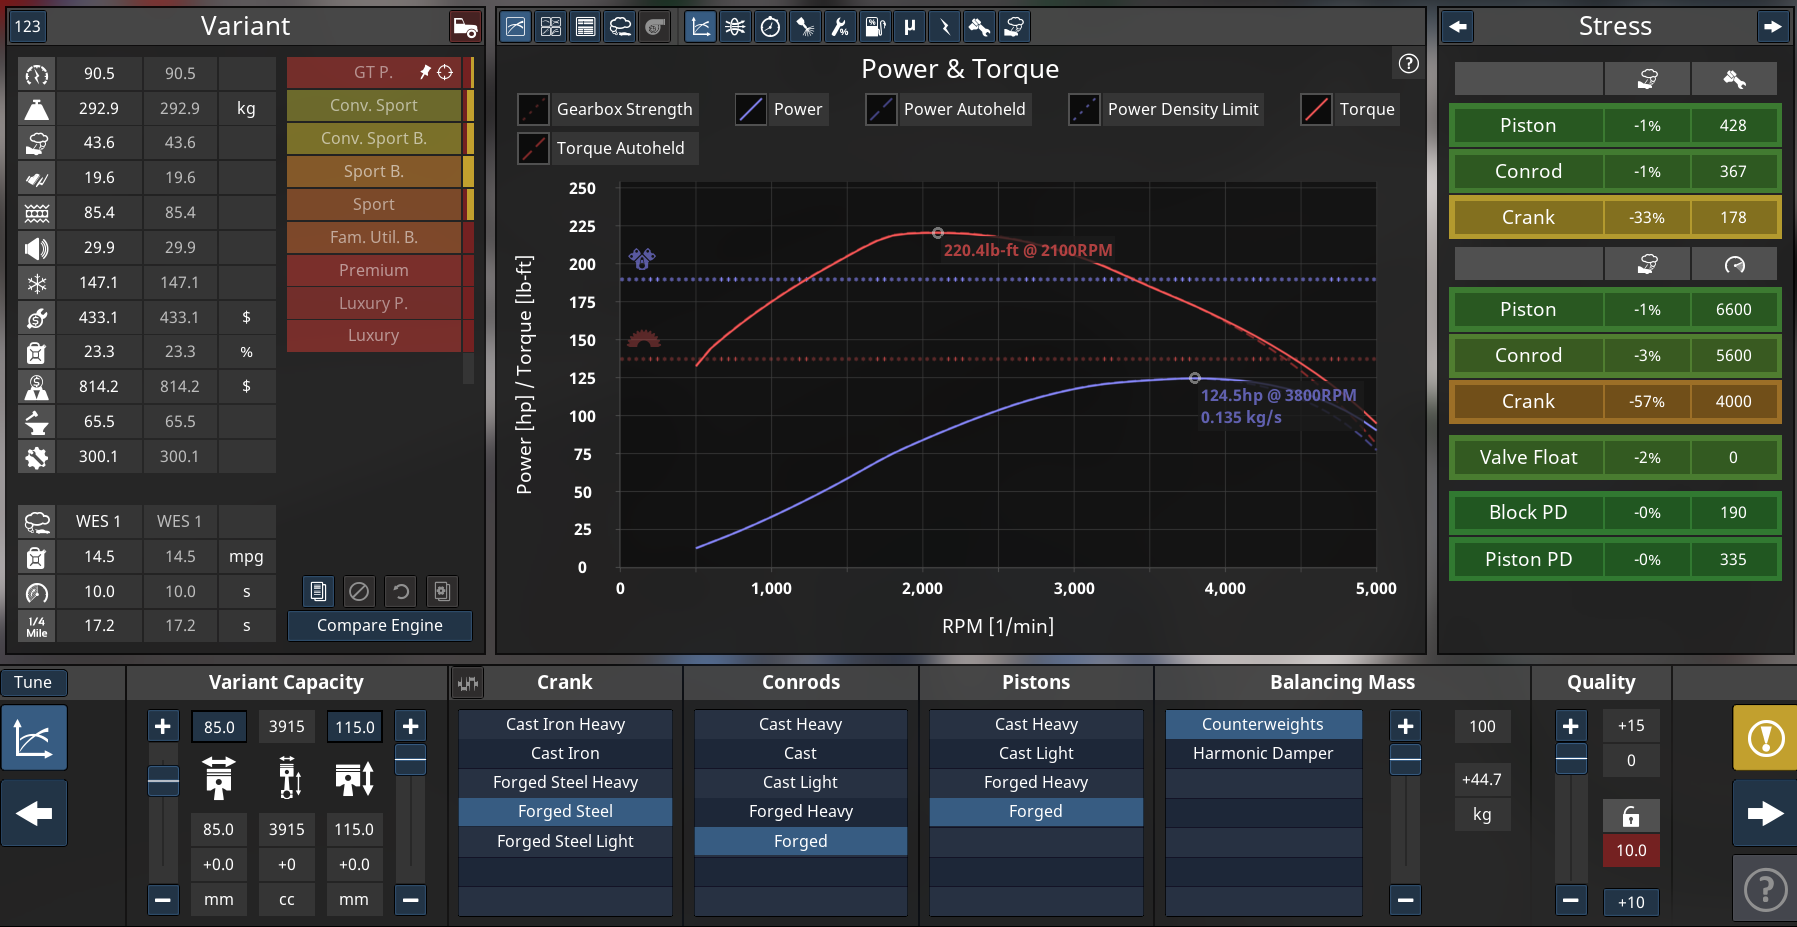The image size is (1797, 927).
Task: Select the friction (μ) graph icon
Action: pos(909,27)
